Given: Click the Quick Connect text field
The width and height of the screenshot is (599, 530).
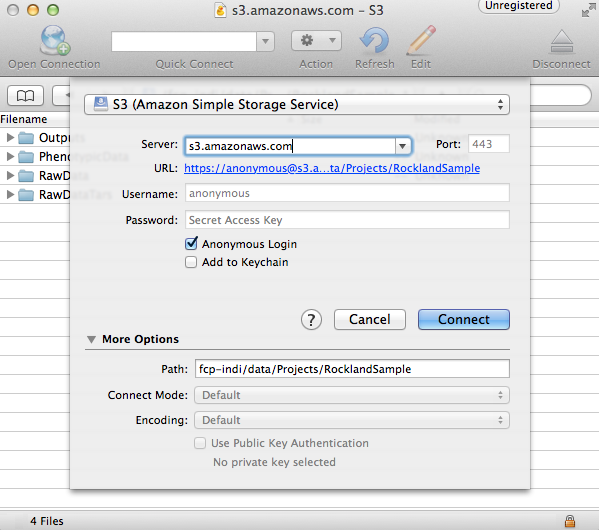Looking at the screenshot, I should point(184,41).
